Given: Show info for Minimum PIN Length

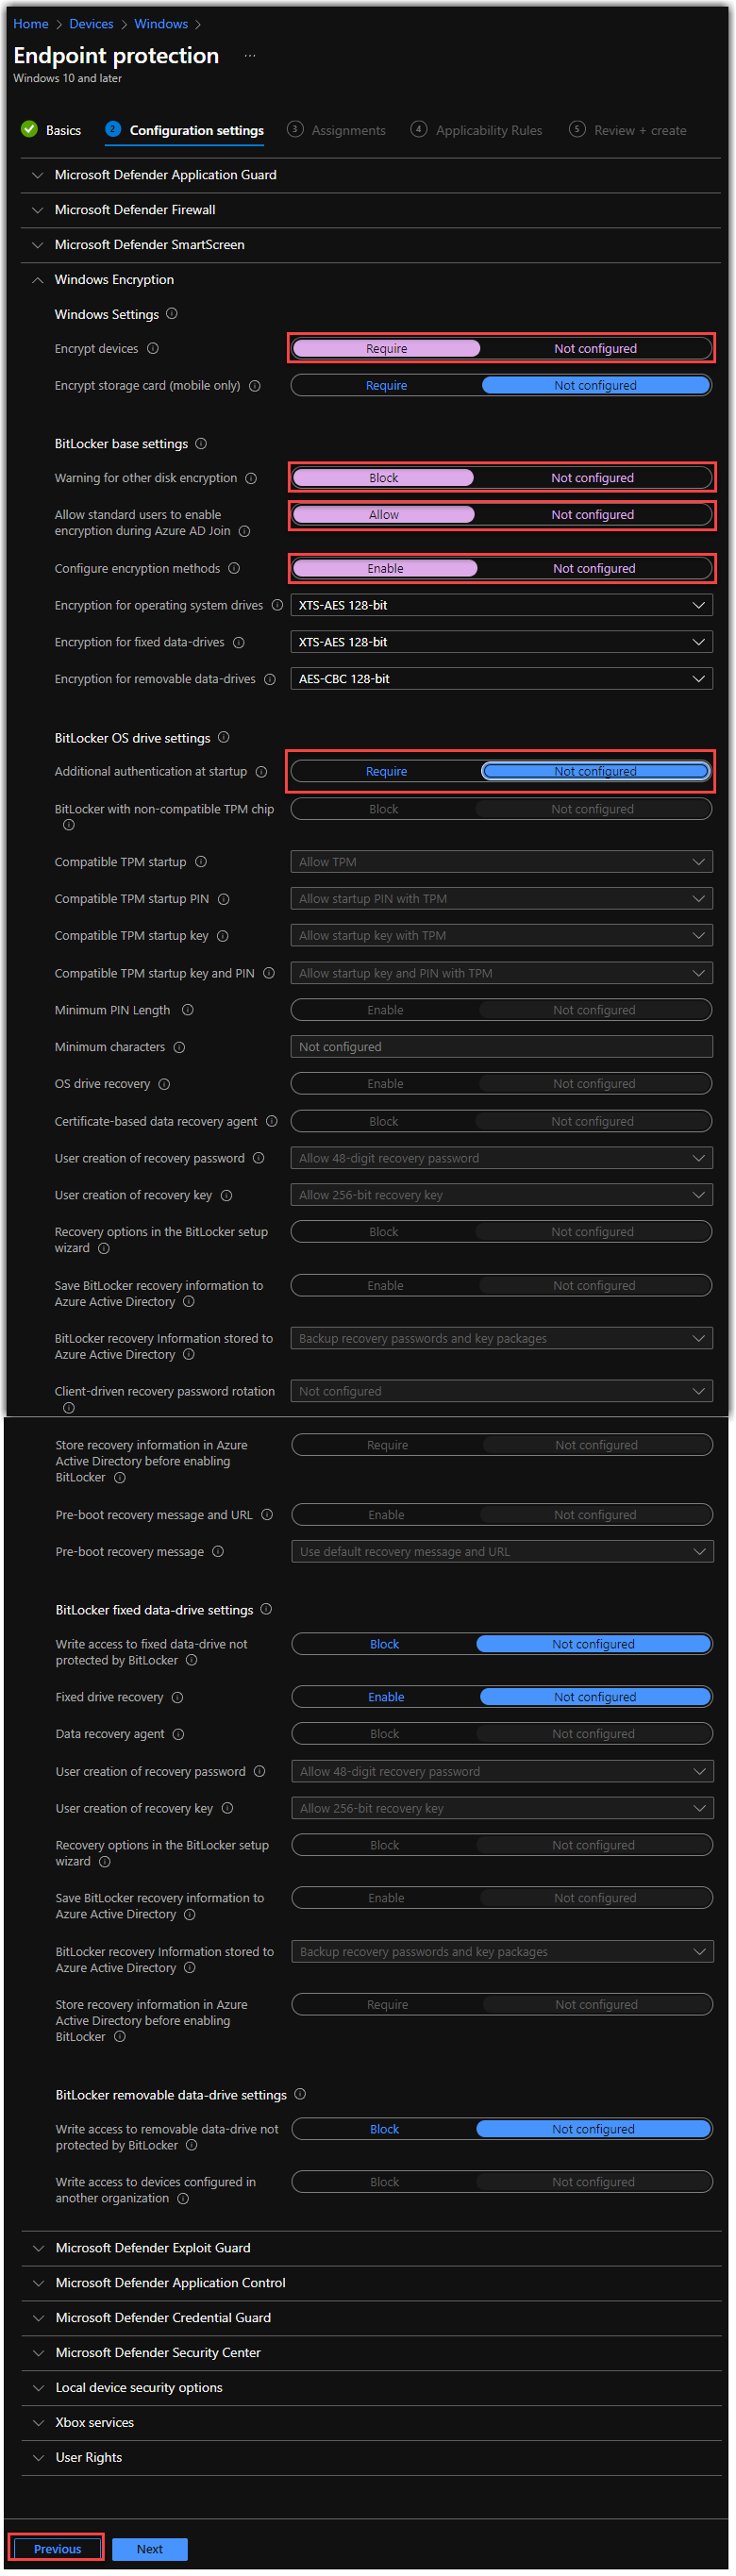Looking at the screenshot, I should point(188,1011).
